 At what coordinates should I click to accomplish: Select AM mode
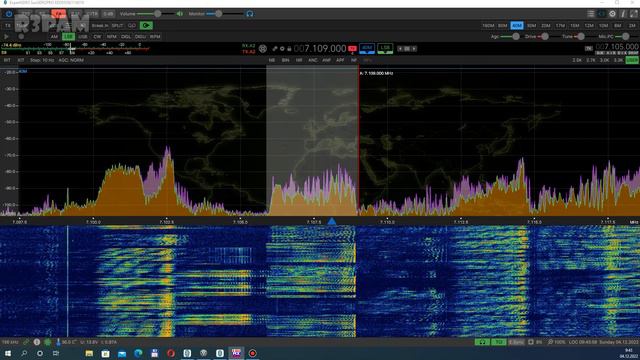[x=54, y=36]
